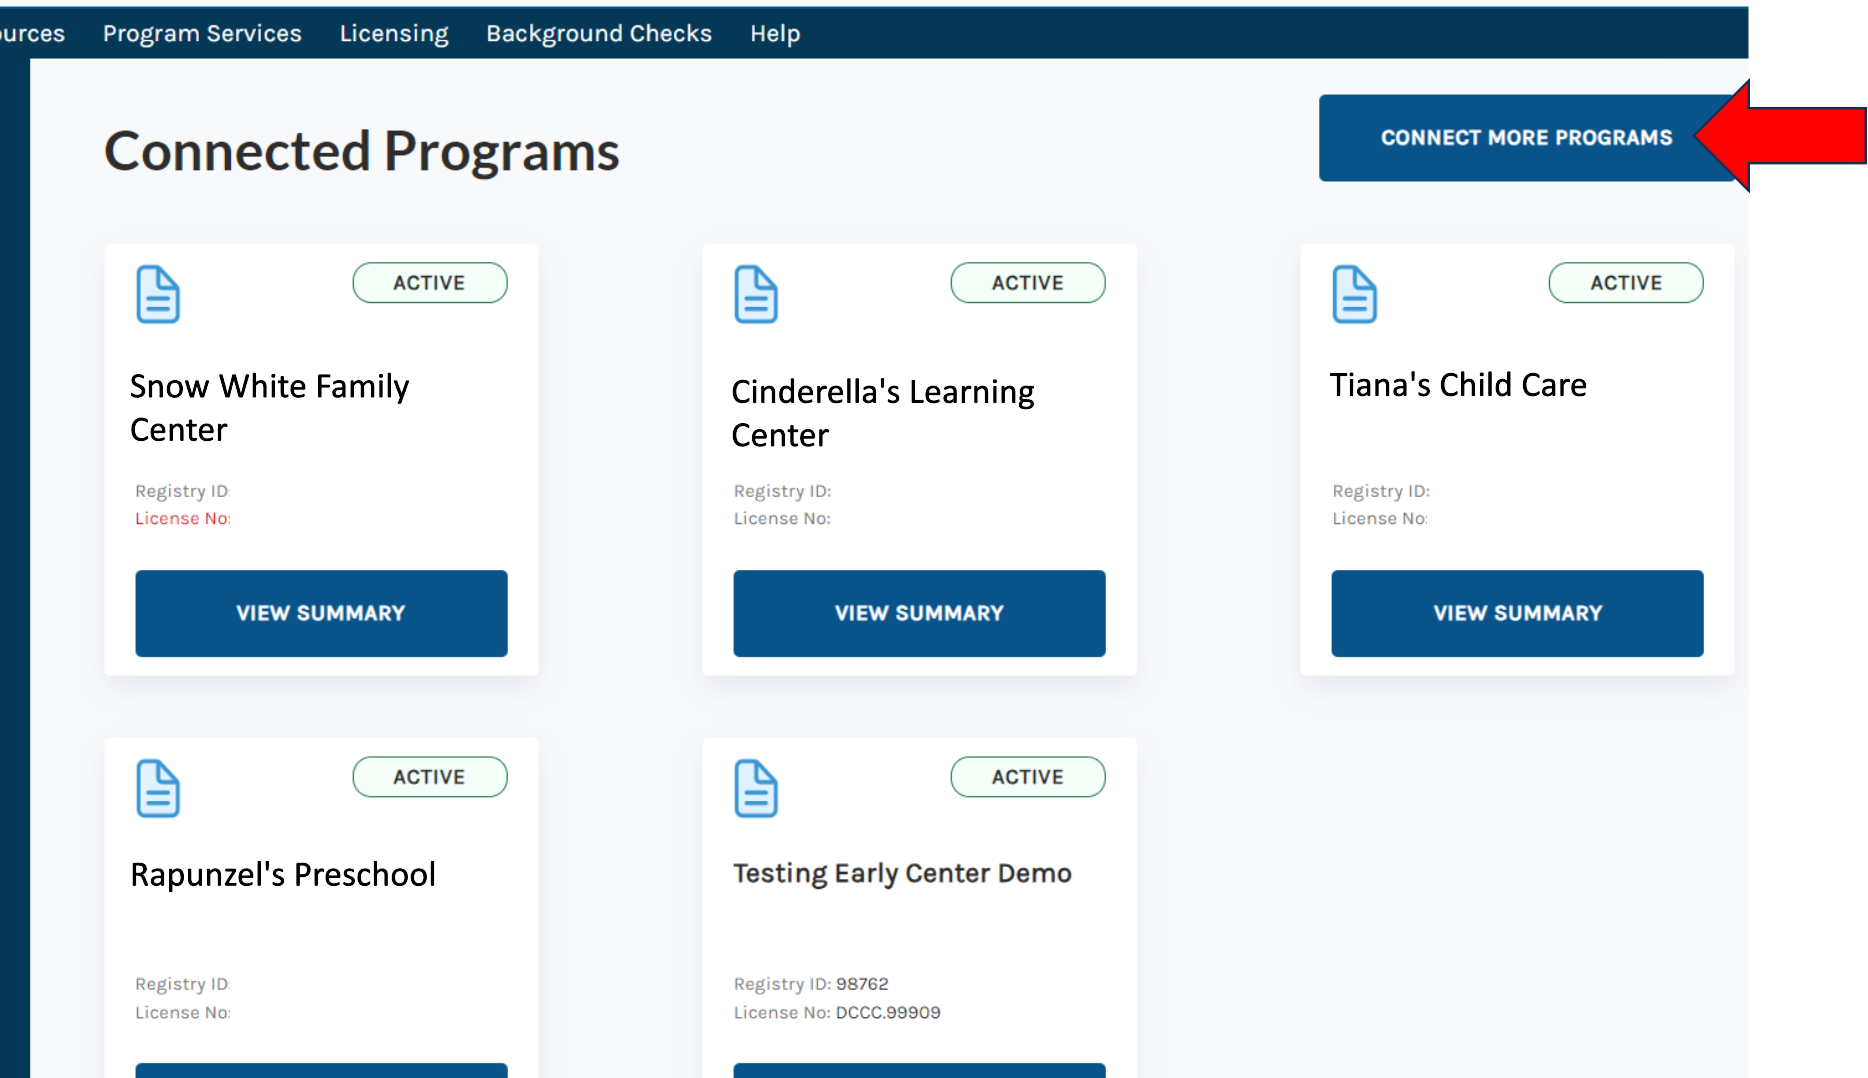Click the Connect More Programs button
1868x1078 pixels.
(x=1525, y=138)
